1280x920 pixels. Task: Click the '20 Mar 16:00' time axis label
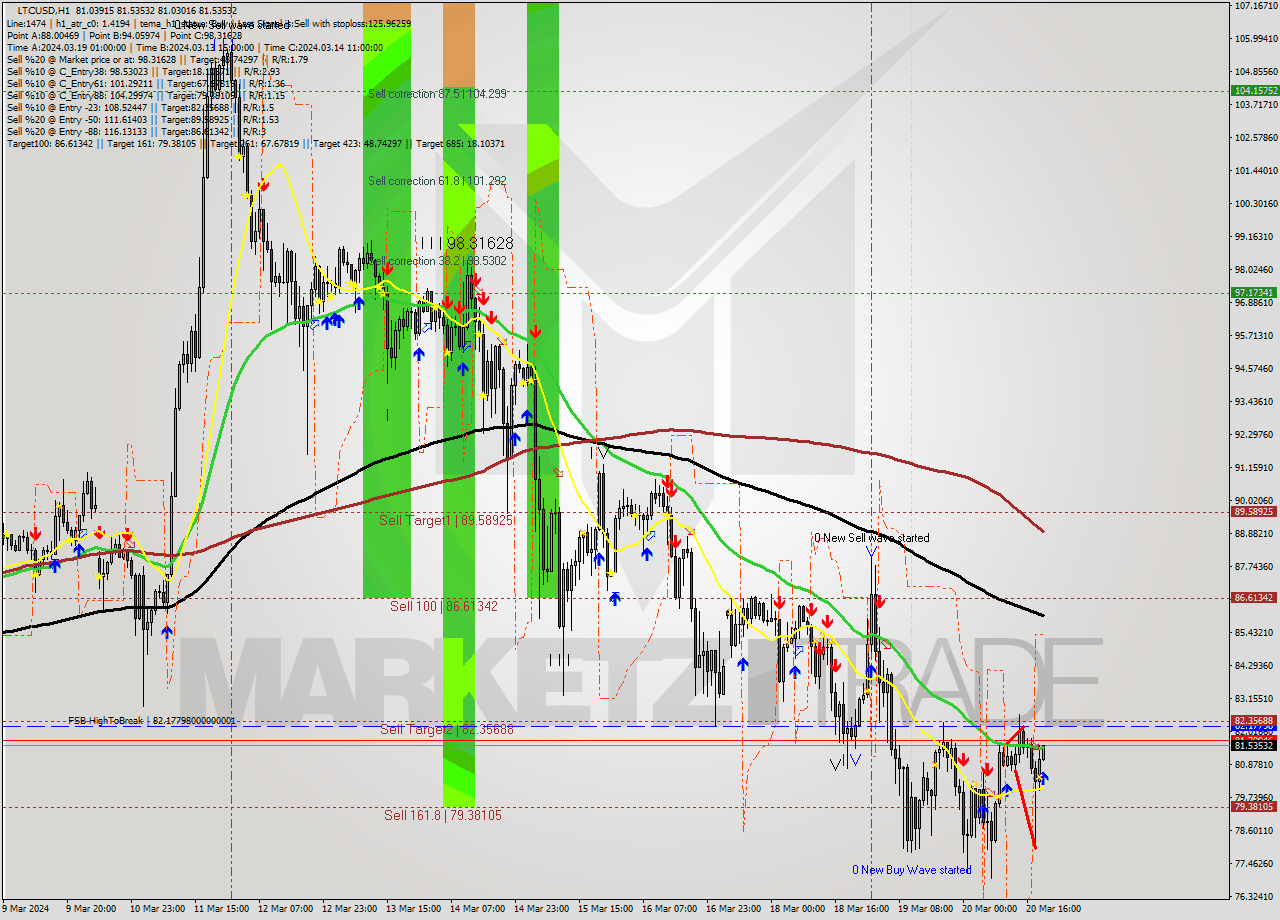click(1055, 909)
